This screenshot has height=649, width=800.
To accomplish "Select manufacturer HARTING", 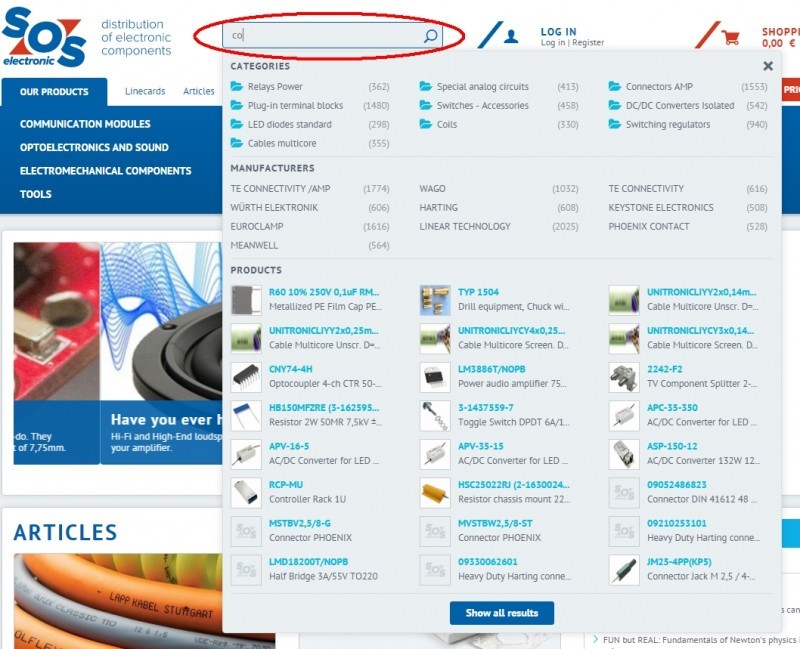I will point(438,208).
